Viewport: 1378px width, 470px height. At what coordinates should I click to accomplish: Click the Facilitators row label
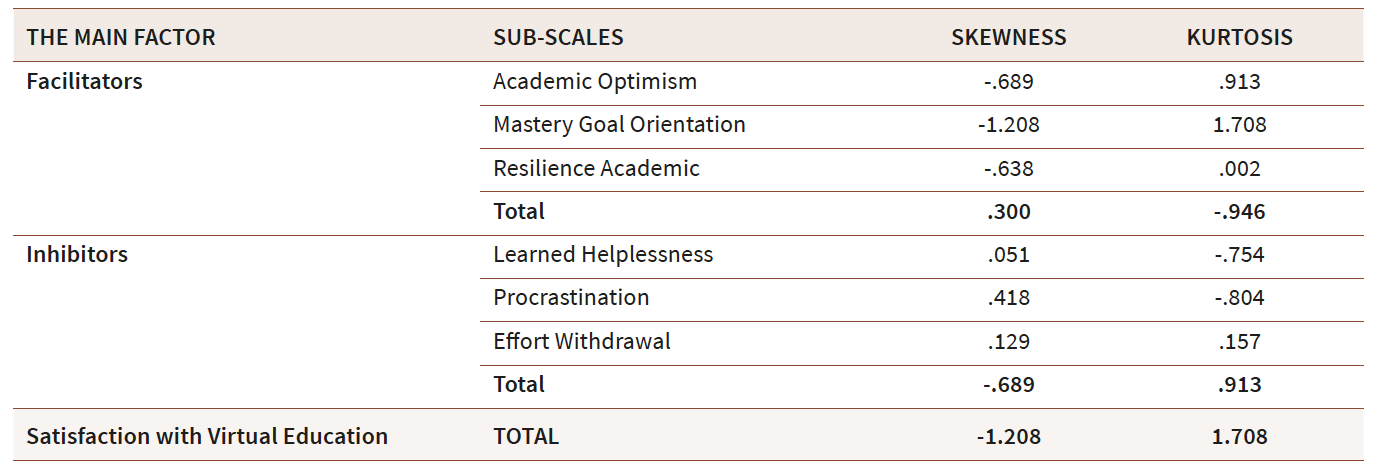84,82
